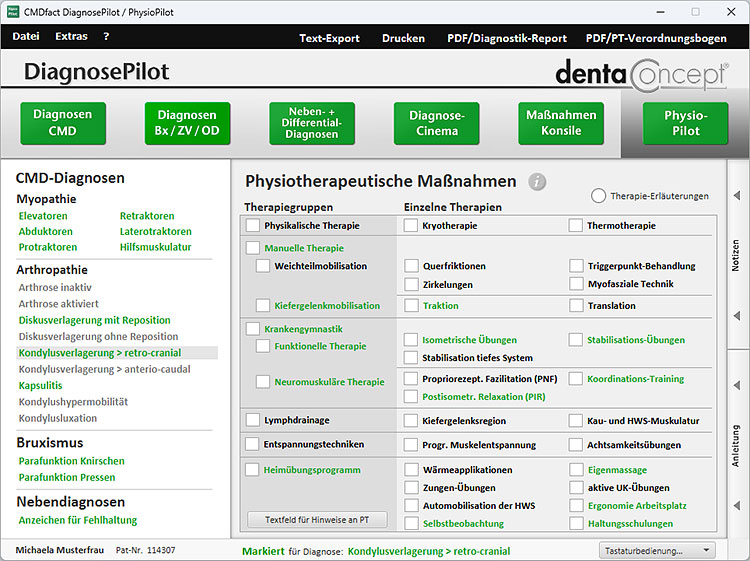
Task: Enable the Traktion checkbox
Action: pyautogui.click(x=411, y=306)
